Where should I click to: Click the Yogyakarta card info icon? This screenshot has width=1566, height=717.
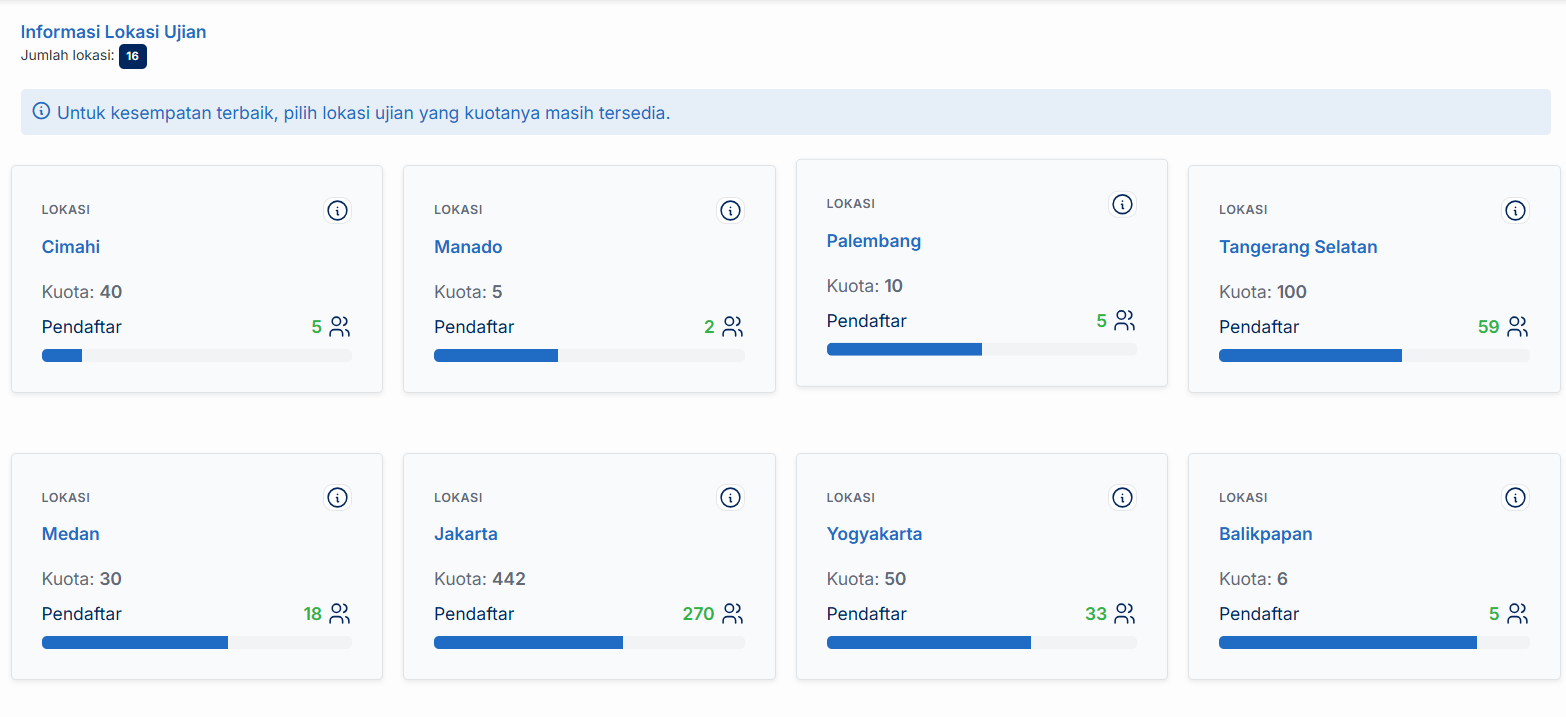(1123, 497)
